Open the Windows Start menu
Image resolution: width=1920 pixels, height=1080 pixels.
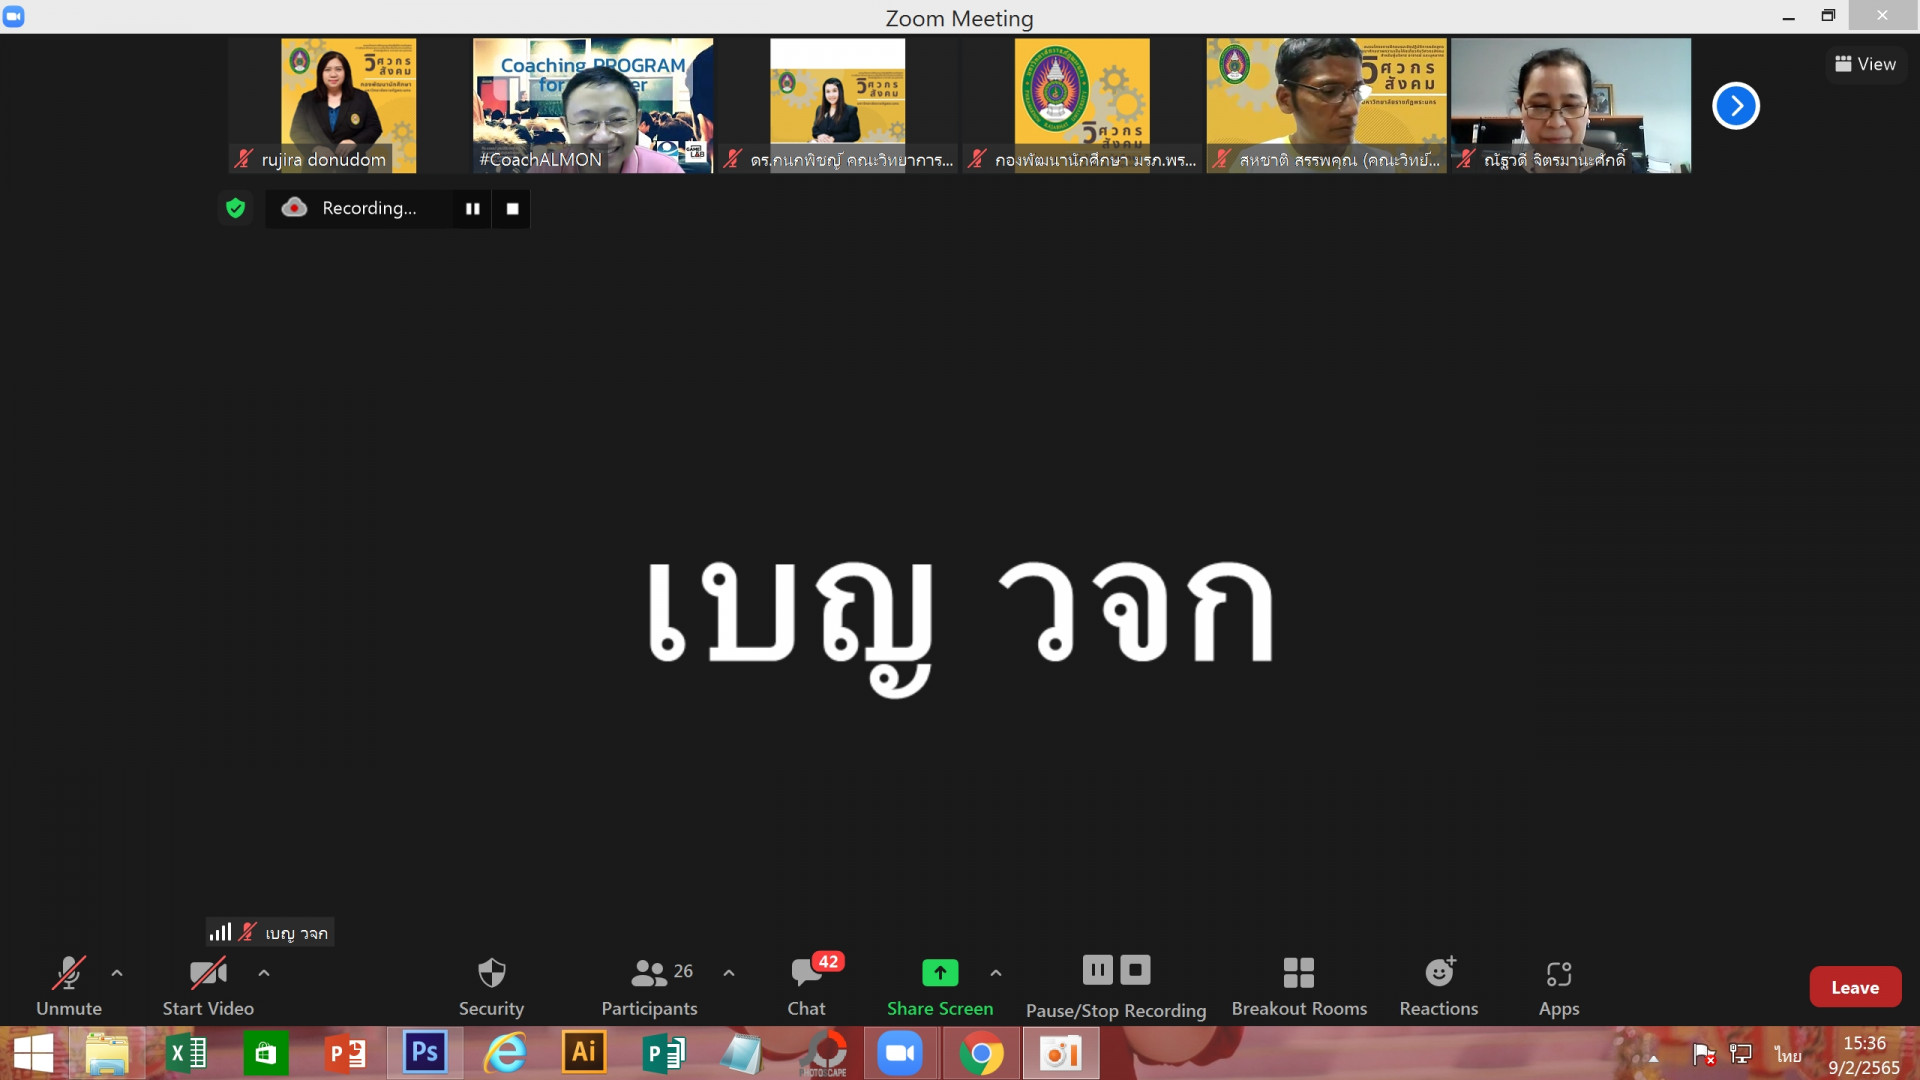click(x=33, y=1054)
